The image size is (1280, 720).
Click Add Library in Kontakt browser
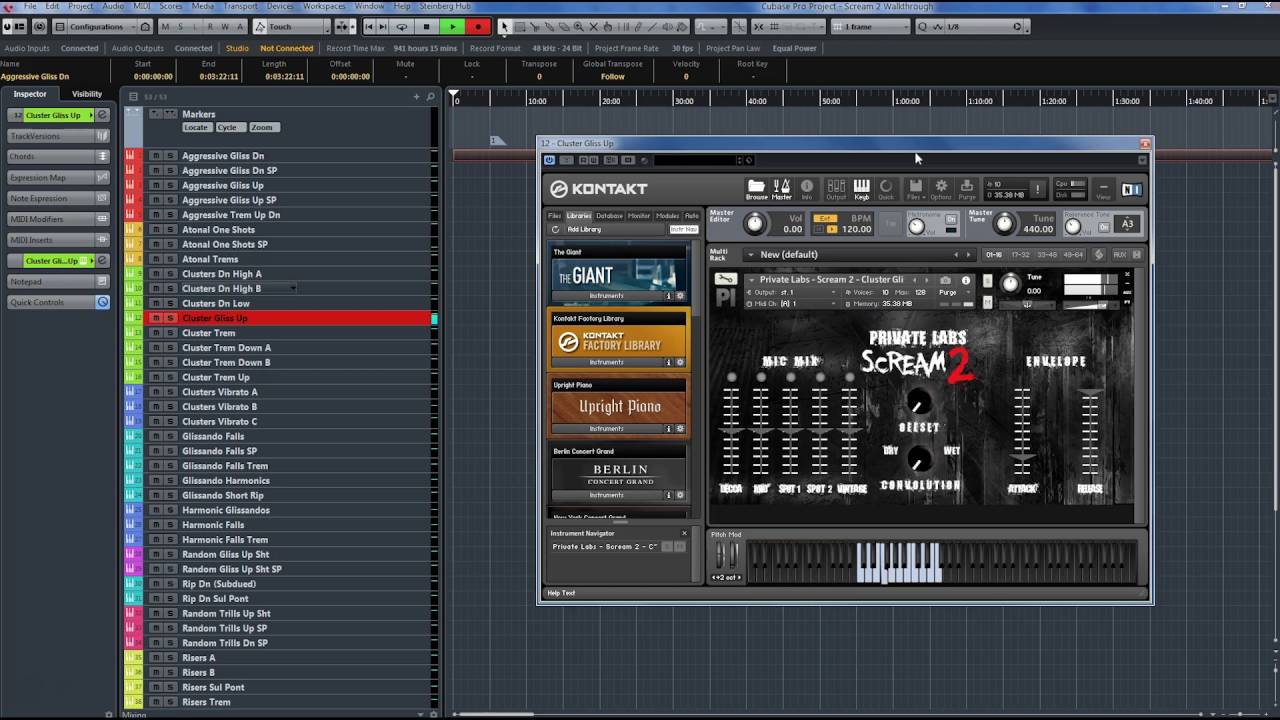point(584,229)
